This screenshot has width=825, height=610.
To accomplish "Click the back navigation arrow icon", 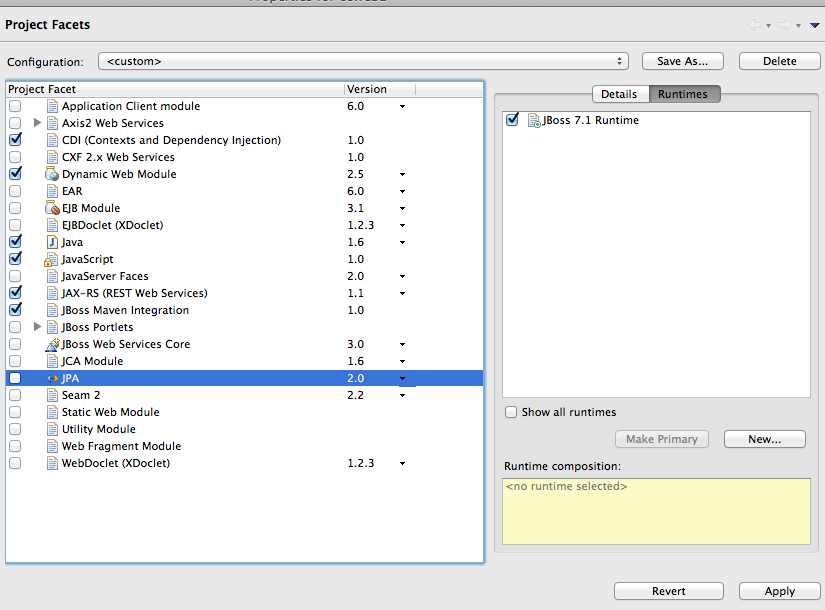I will pyautogui.click(x=755, y=25).
